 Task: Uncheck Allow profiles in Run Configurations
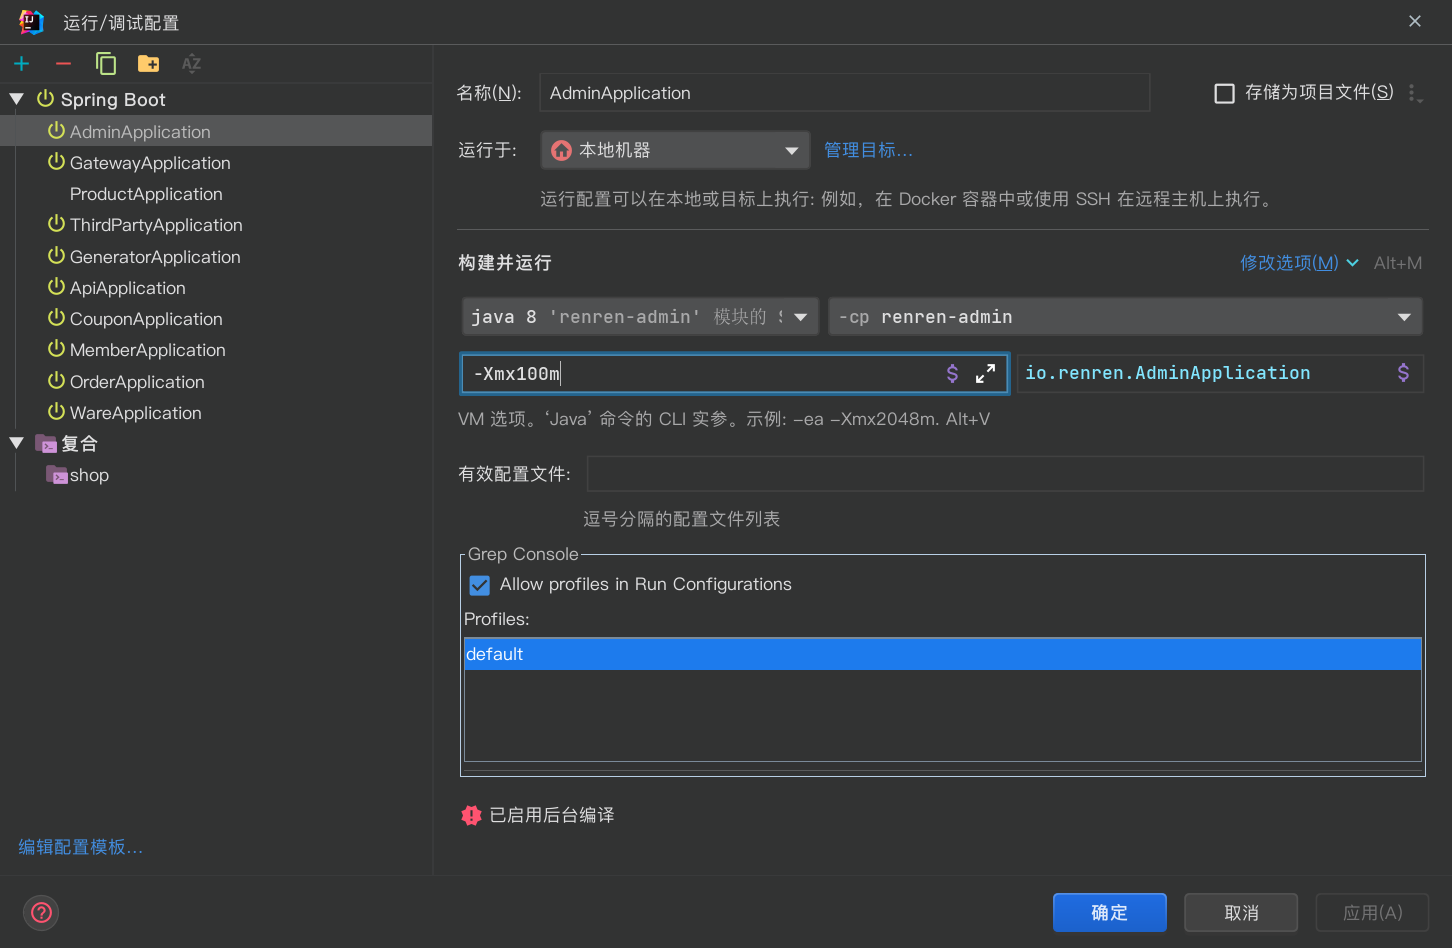(480, 585)
